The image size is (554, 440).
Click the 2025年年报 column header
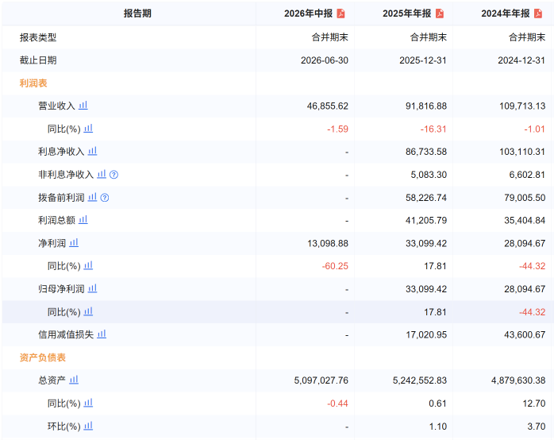[407, 13]
